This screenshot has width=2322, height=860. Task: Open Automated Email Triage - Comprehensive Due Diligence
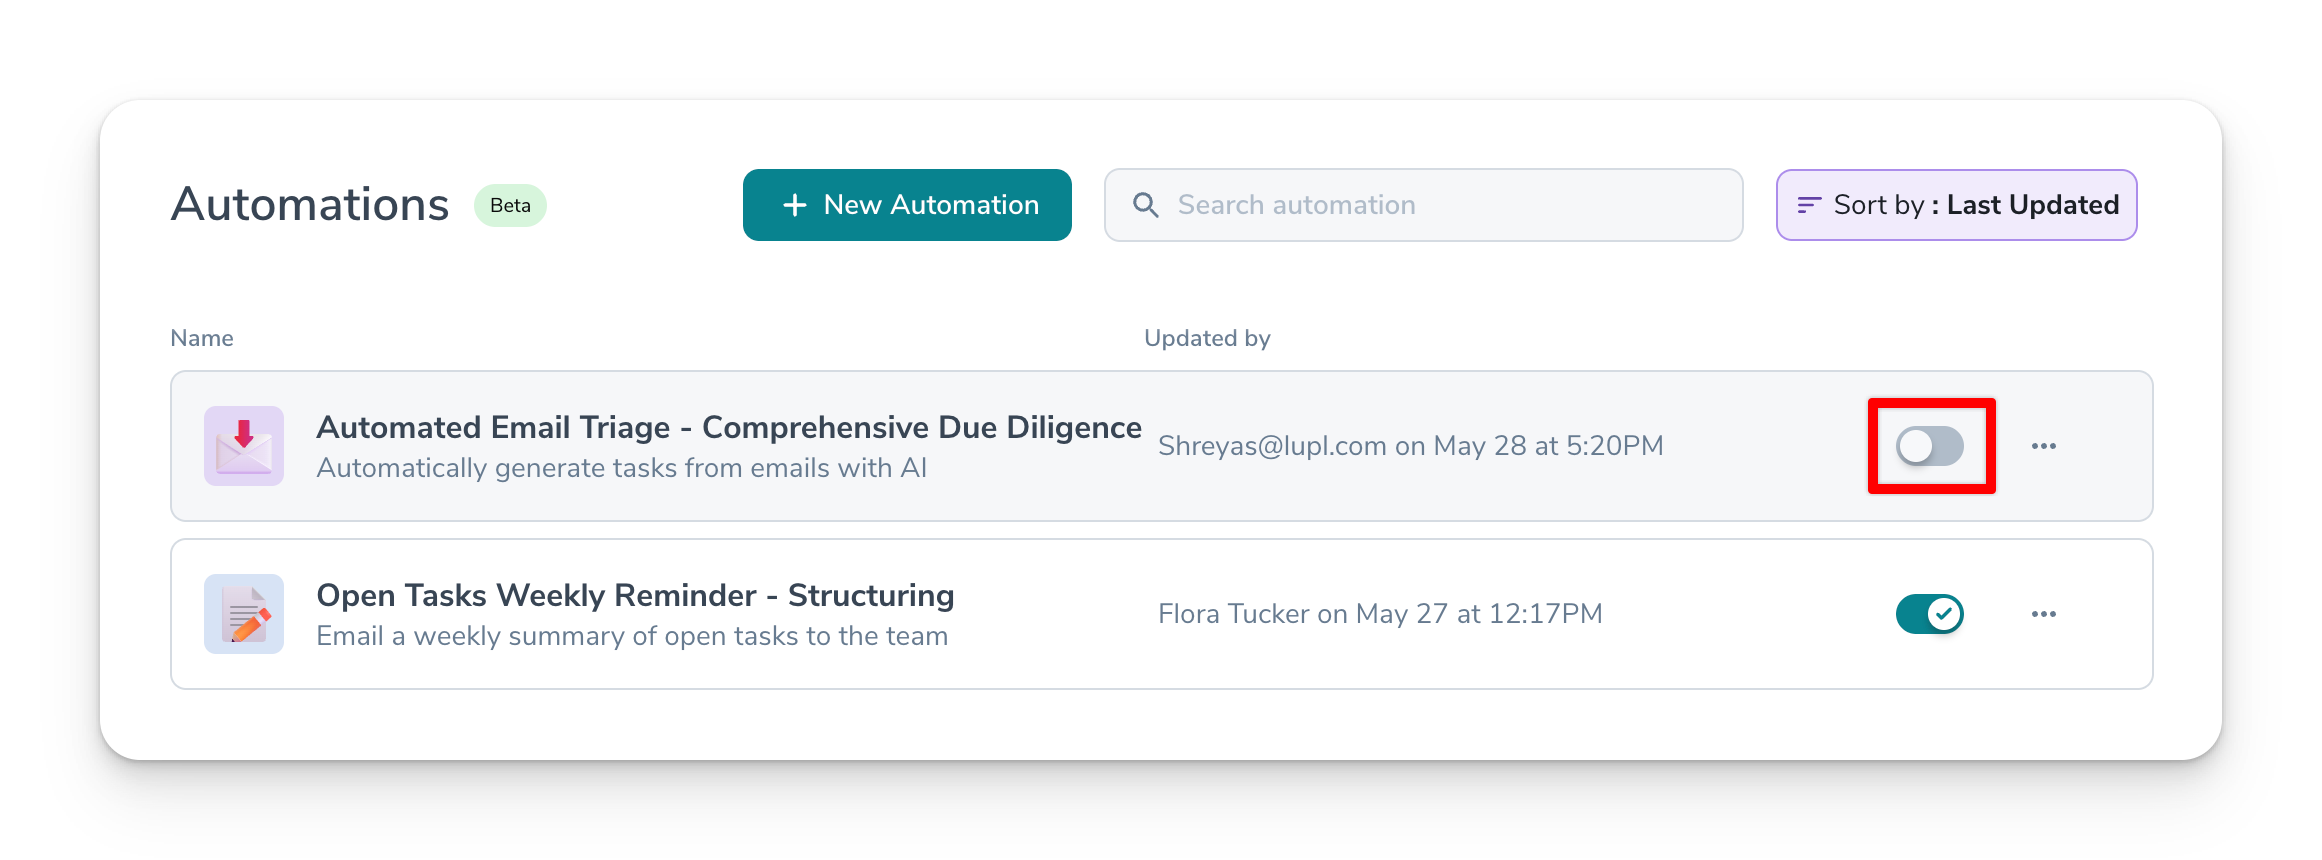click(x=728, y=428)
